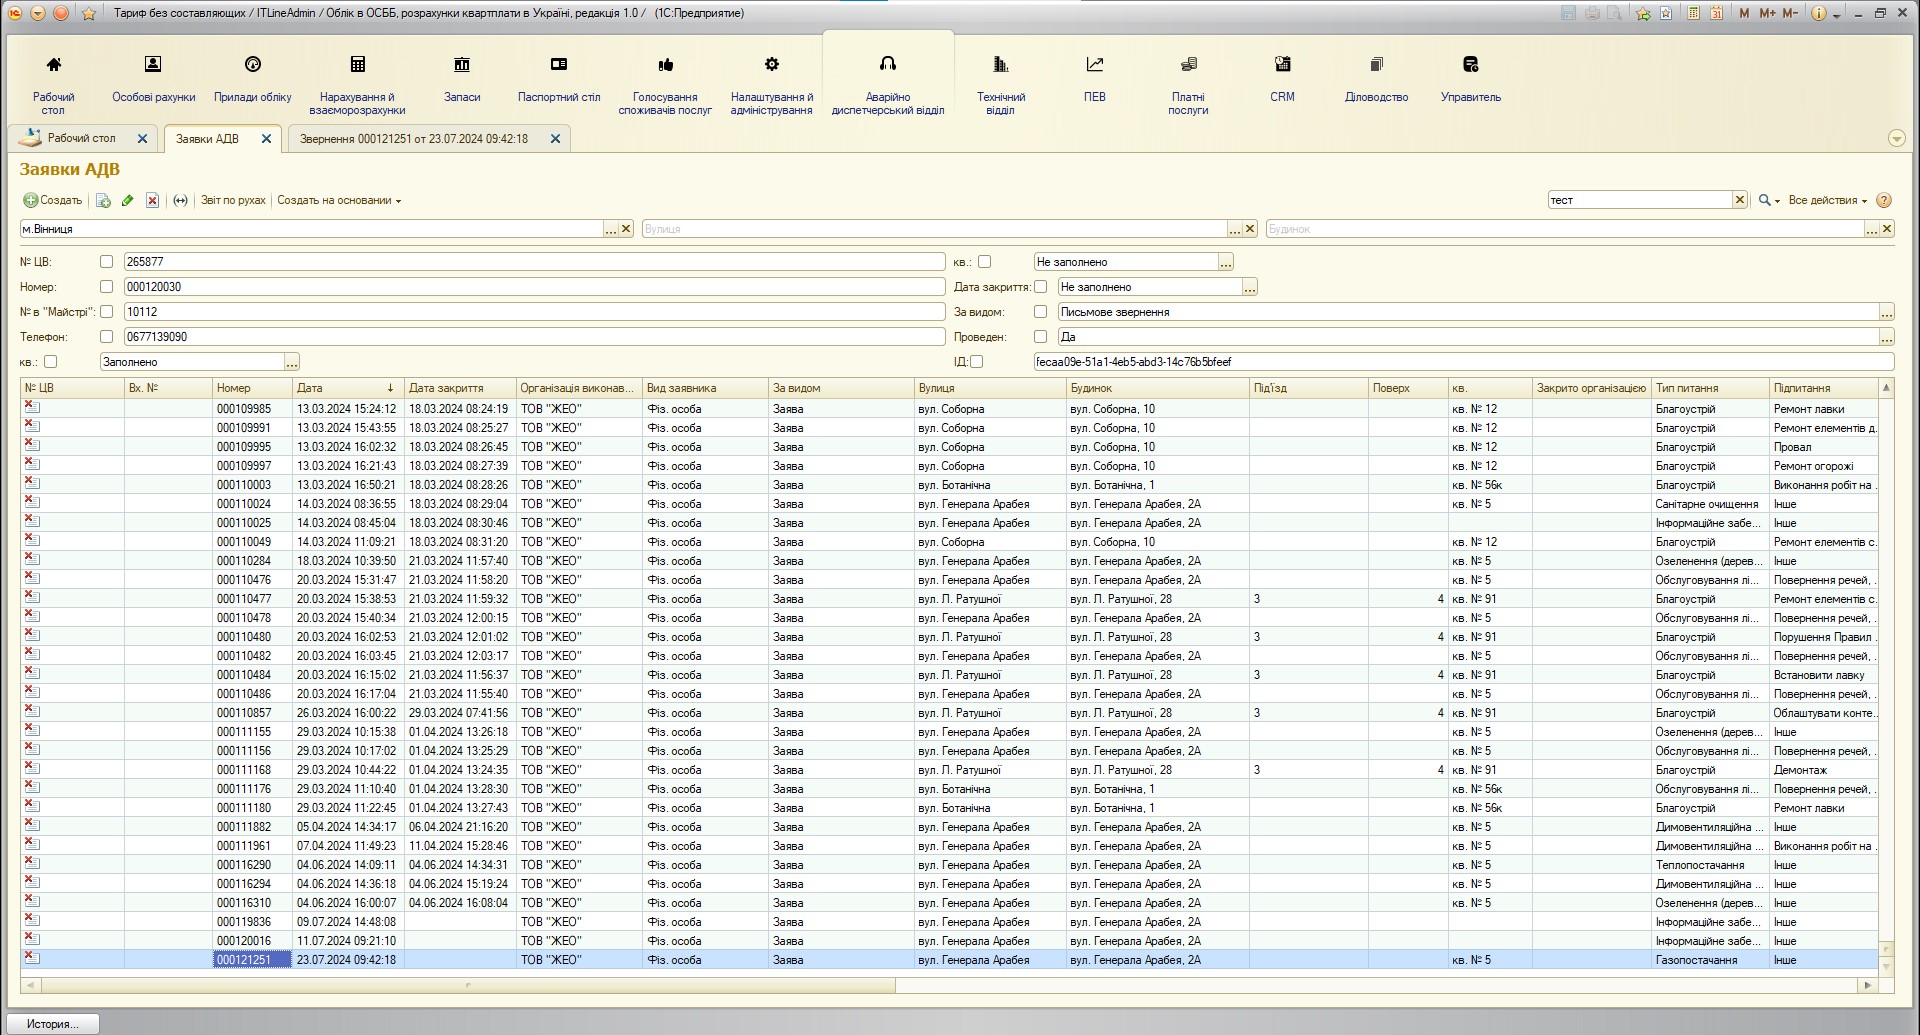Open the Паспортний стіл section
This screenshot has width=1920, height=1035.
[x=558, y=78]
